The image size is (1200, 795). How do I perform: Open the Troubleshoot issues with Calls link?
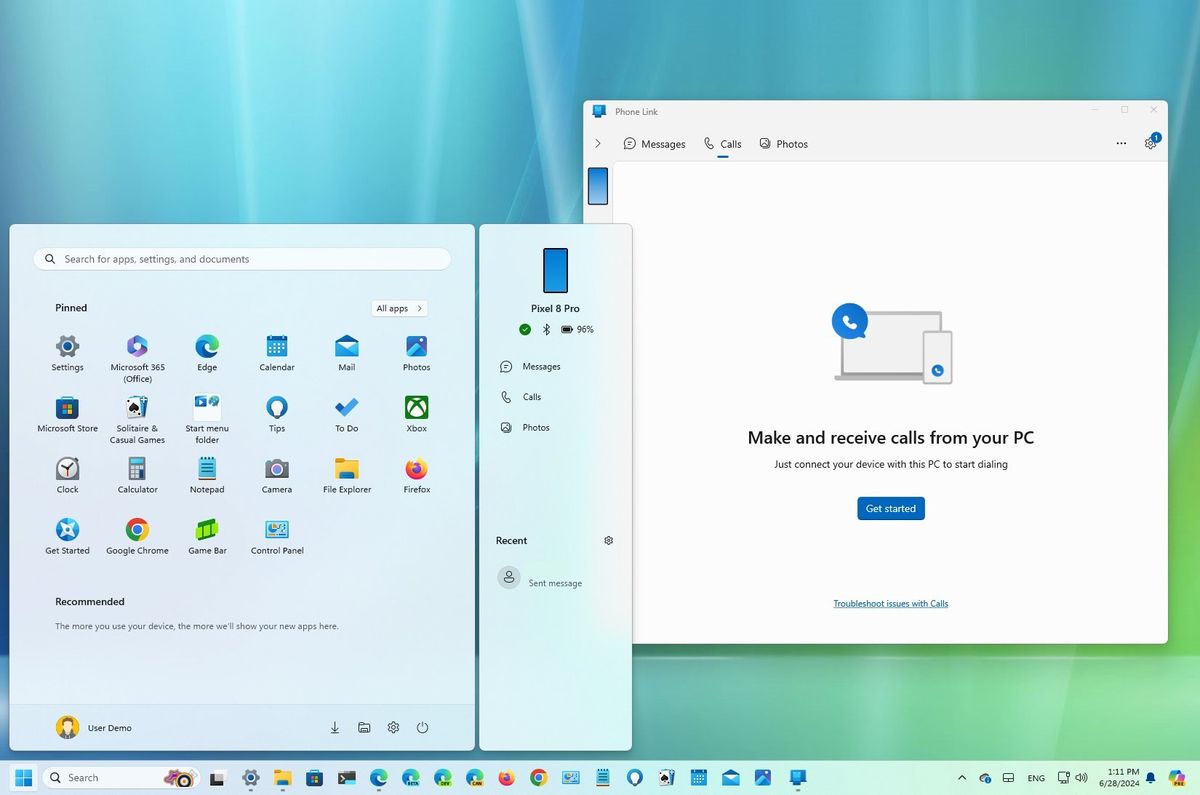890,603
